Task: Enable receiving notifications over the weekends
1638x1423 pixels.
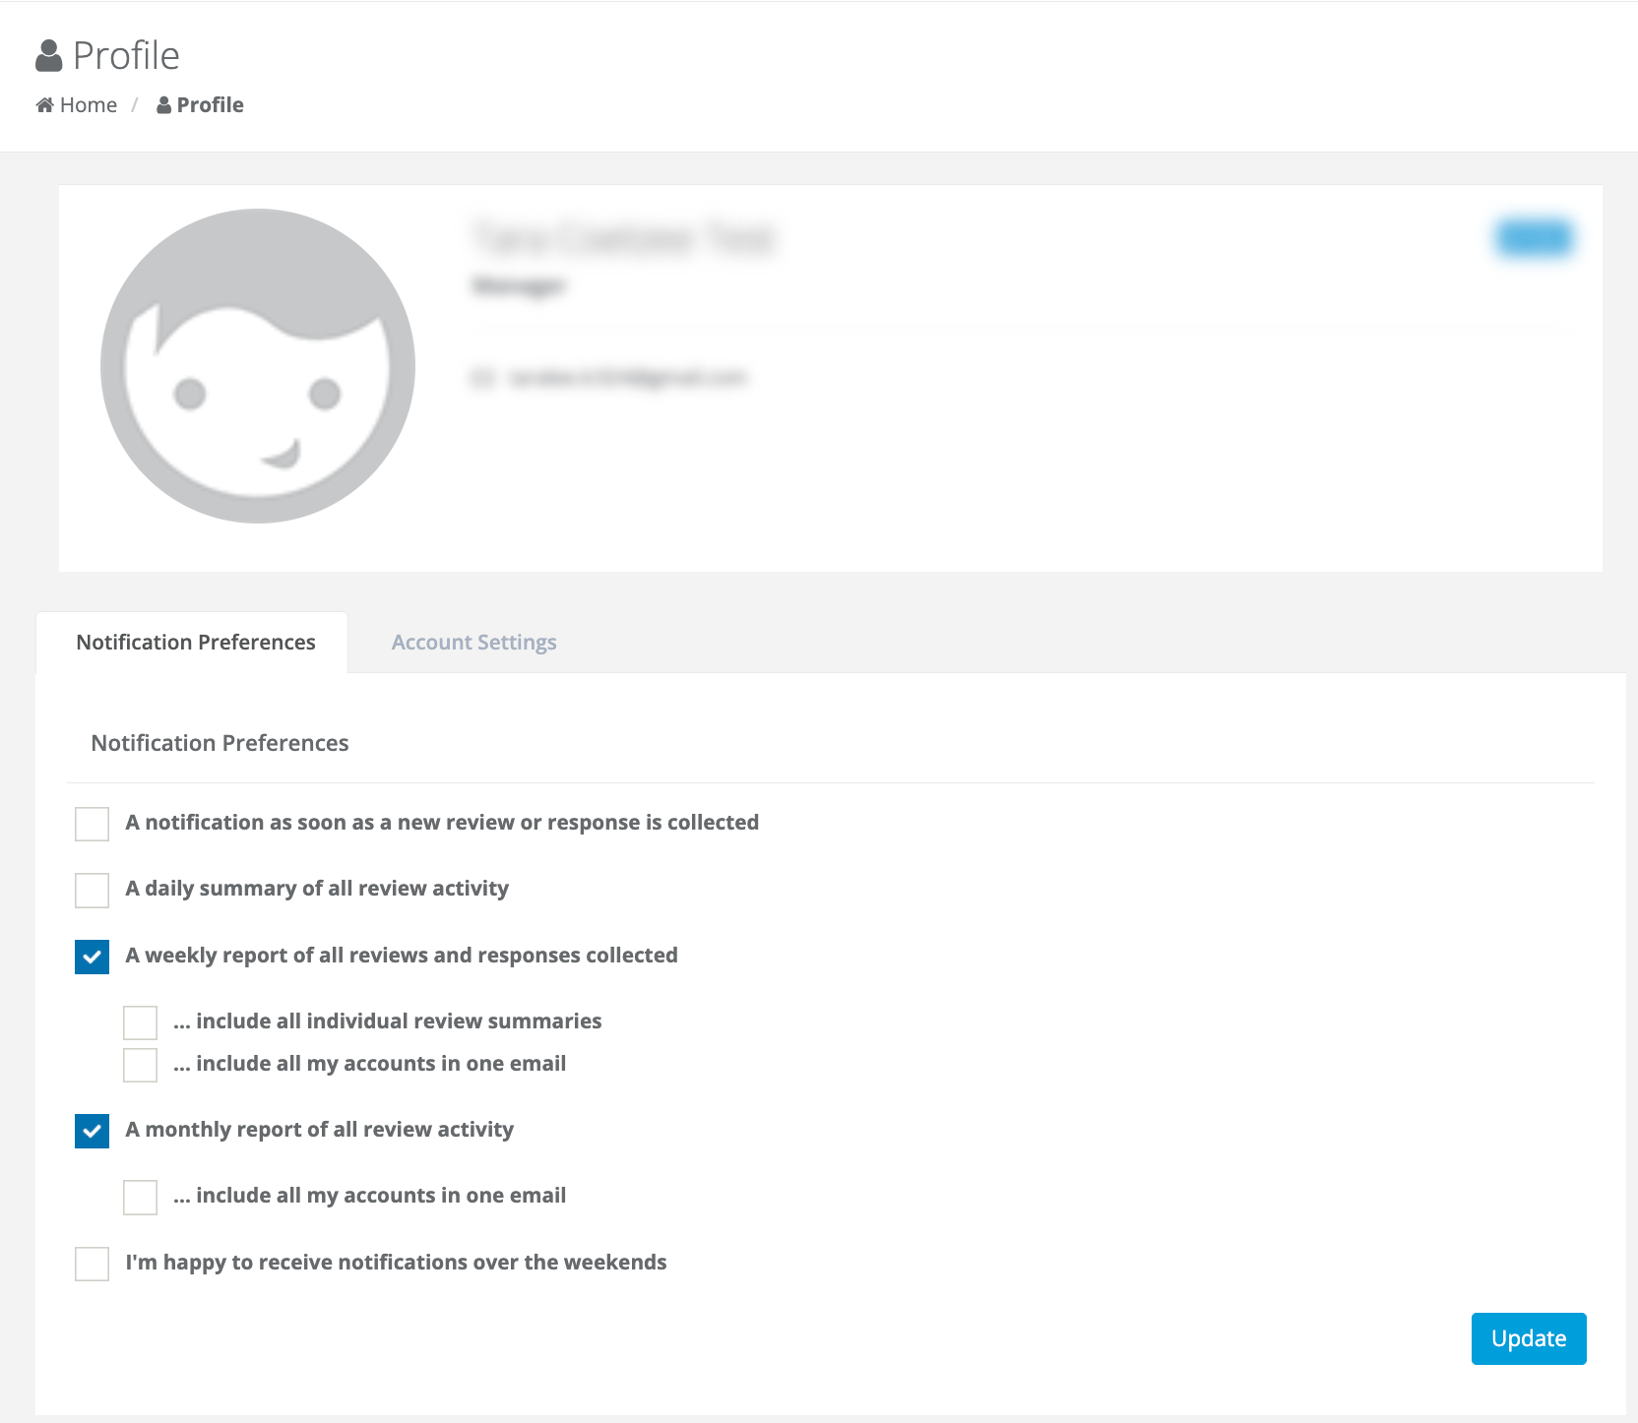Action: click(x=91, y=1263)
